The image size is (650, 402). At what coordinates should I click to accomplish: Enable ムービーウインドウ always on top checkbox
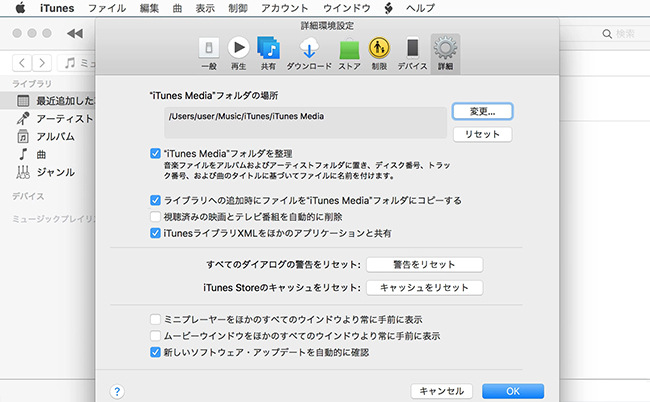[155, 335]
